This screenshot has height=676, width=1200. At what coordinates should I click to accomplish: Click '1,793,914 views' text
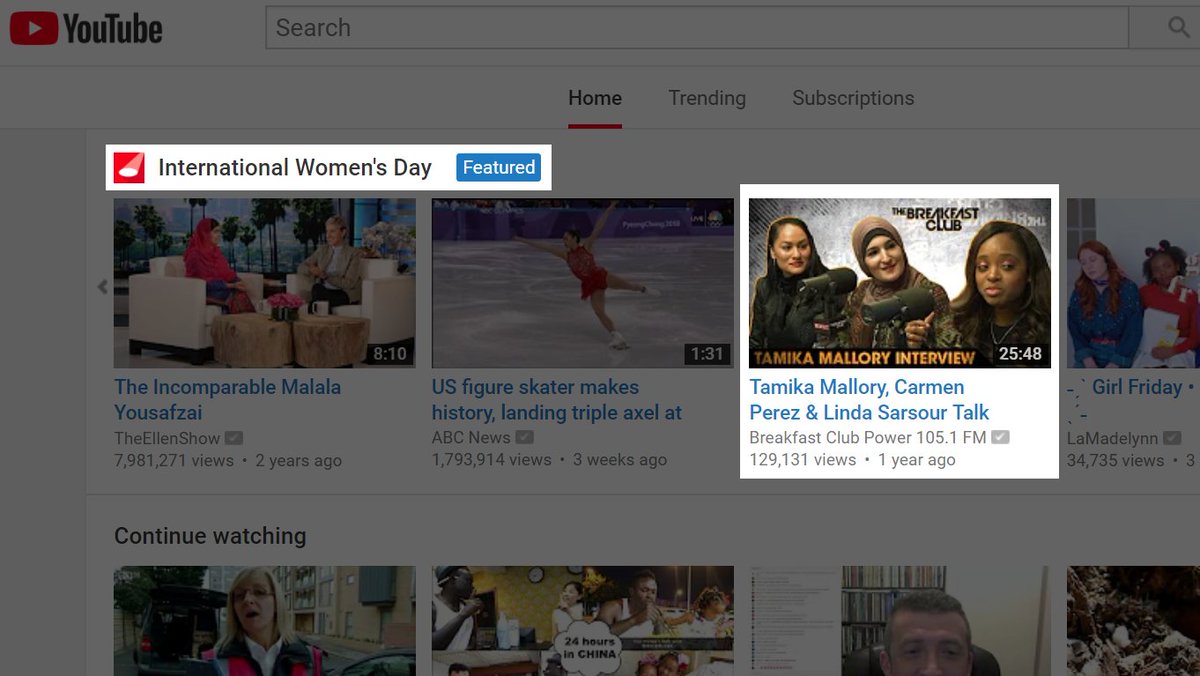click(492, 461)
